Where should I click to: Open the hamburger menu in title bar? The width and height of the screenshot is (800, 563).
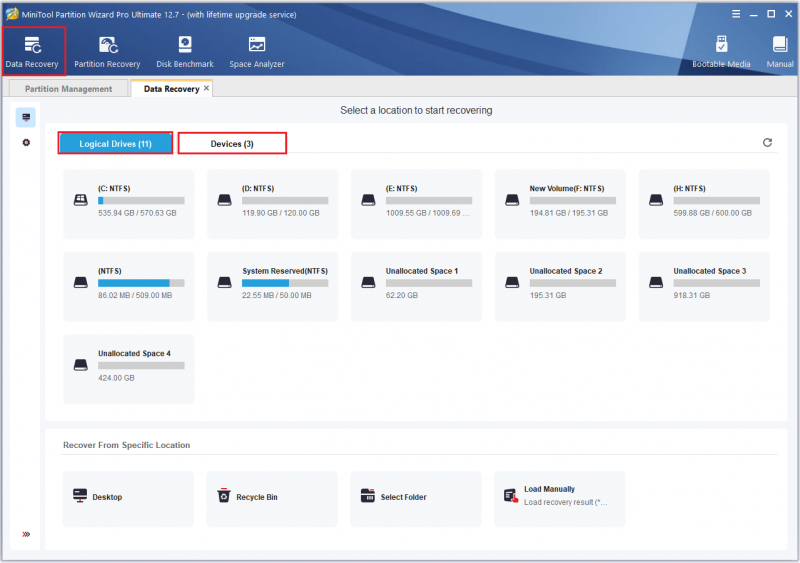click(736, 14)
